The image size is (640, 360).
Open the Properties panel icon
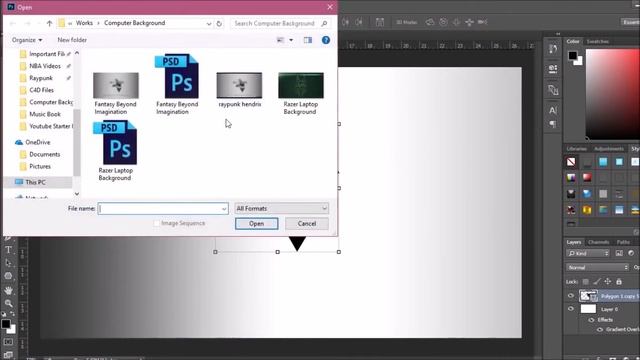(x=553, y=69)
